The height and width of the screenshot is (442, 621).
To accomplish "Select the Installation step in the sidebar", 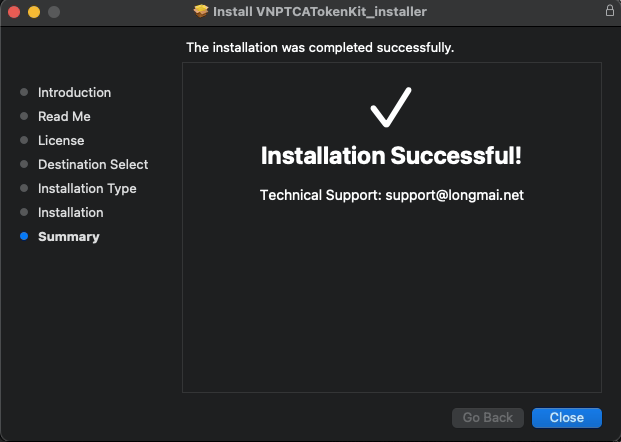I will tap(70, 213).
